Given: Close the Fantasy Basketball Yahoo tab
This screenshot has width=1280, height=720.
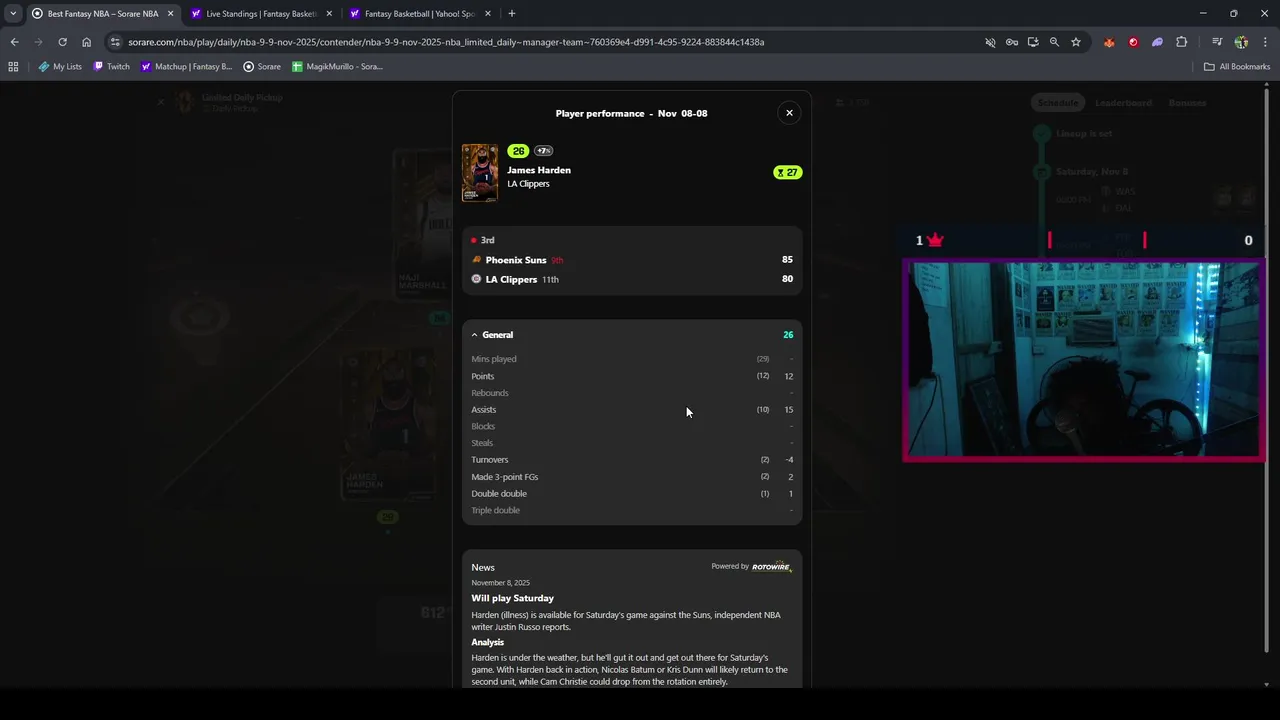Looking at the screenshot, I should coord(486,14).
